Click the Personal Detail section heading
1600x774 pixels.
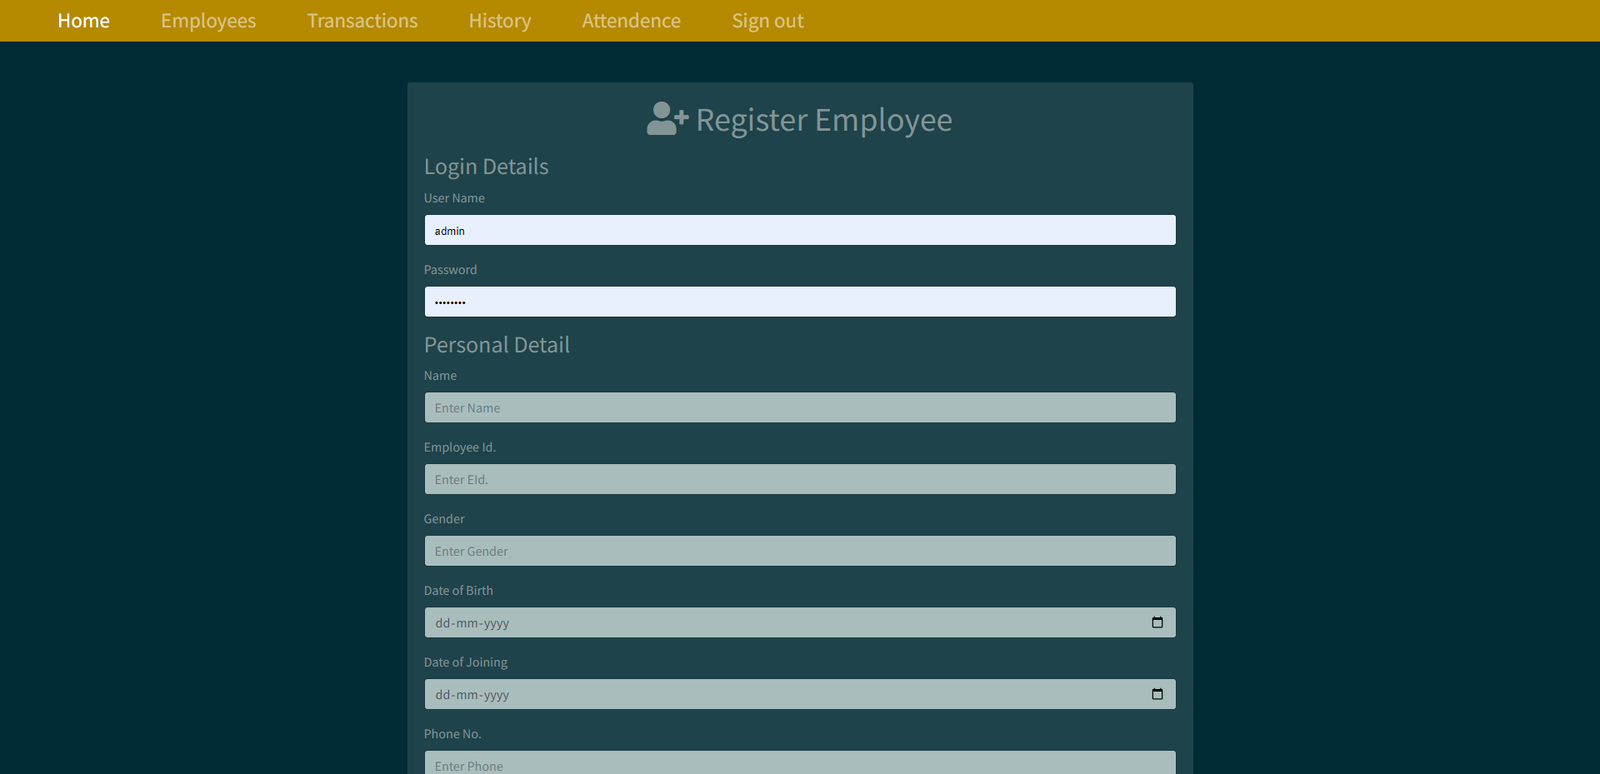pos(497,345)
